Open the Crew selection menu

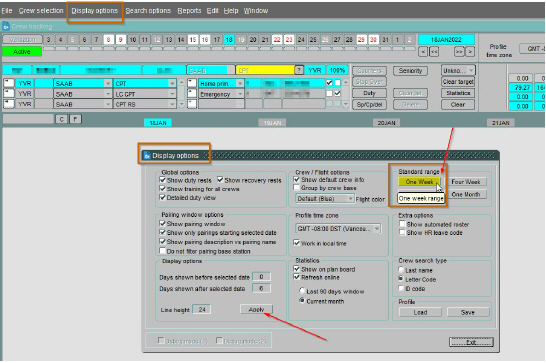41,11
